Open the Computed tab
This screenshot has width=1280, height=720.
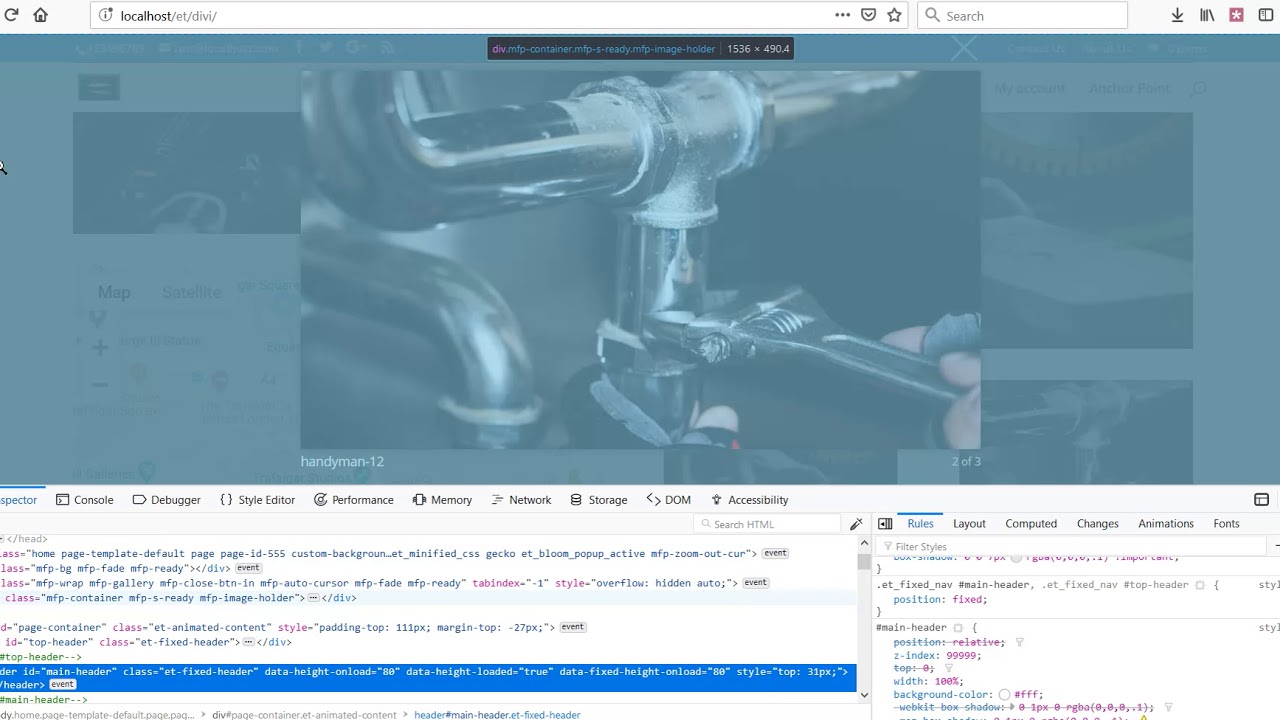(1031, 524)
